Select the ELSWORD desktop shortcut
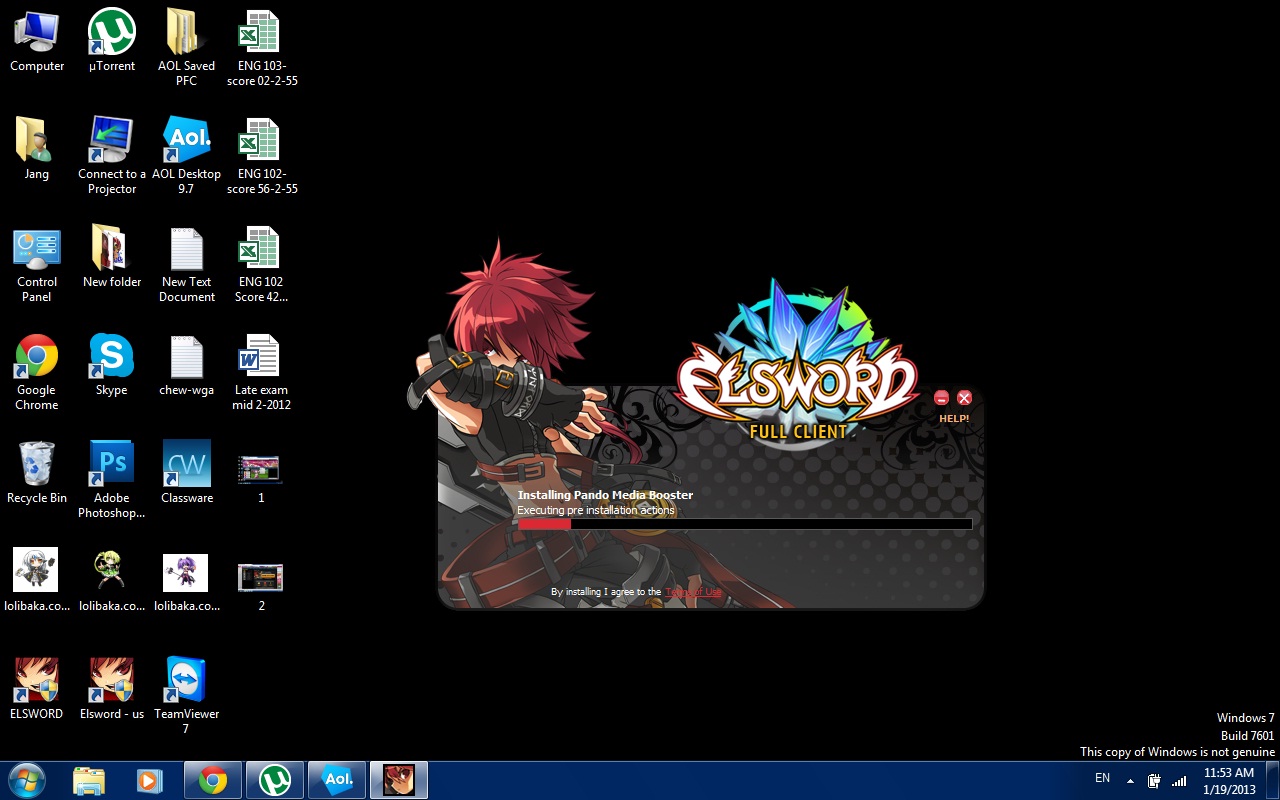 pos(37,690)
